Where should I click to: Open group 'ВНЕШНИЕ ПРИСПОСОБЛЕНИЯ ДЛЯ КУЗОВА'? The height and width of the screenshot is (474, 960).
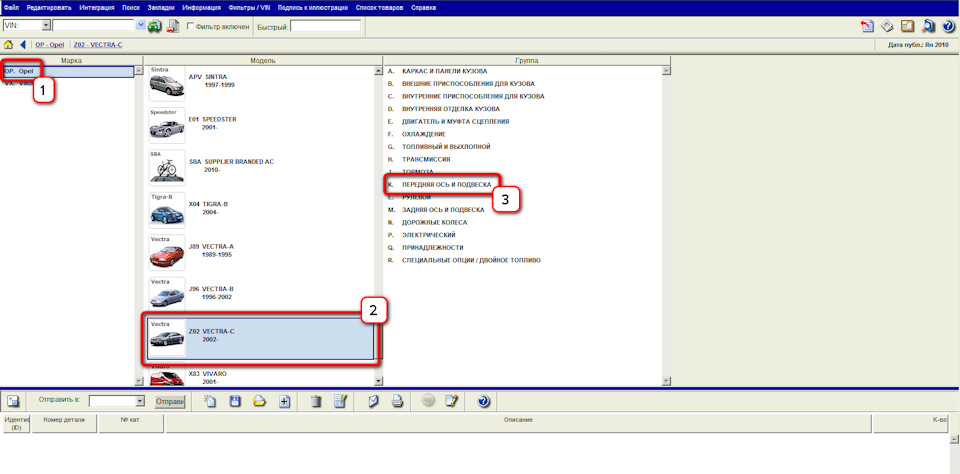468,84
